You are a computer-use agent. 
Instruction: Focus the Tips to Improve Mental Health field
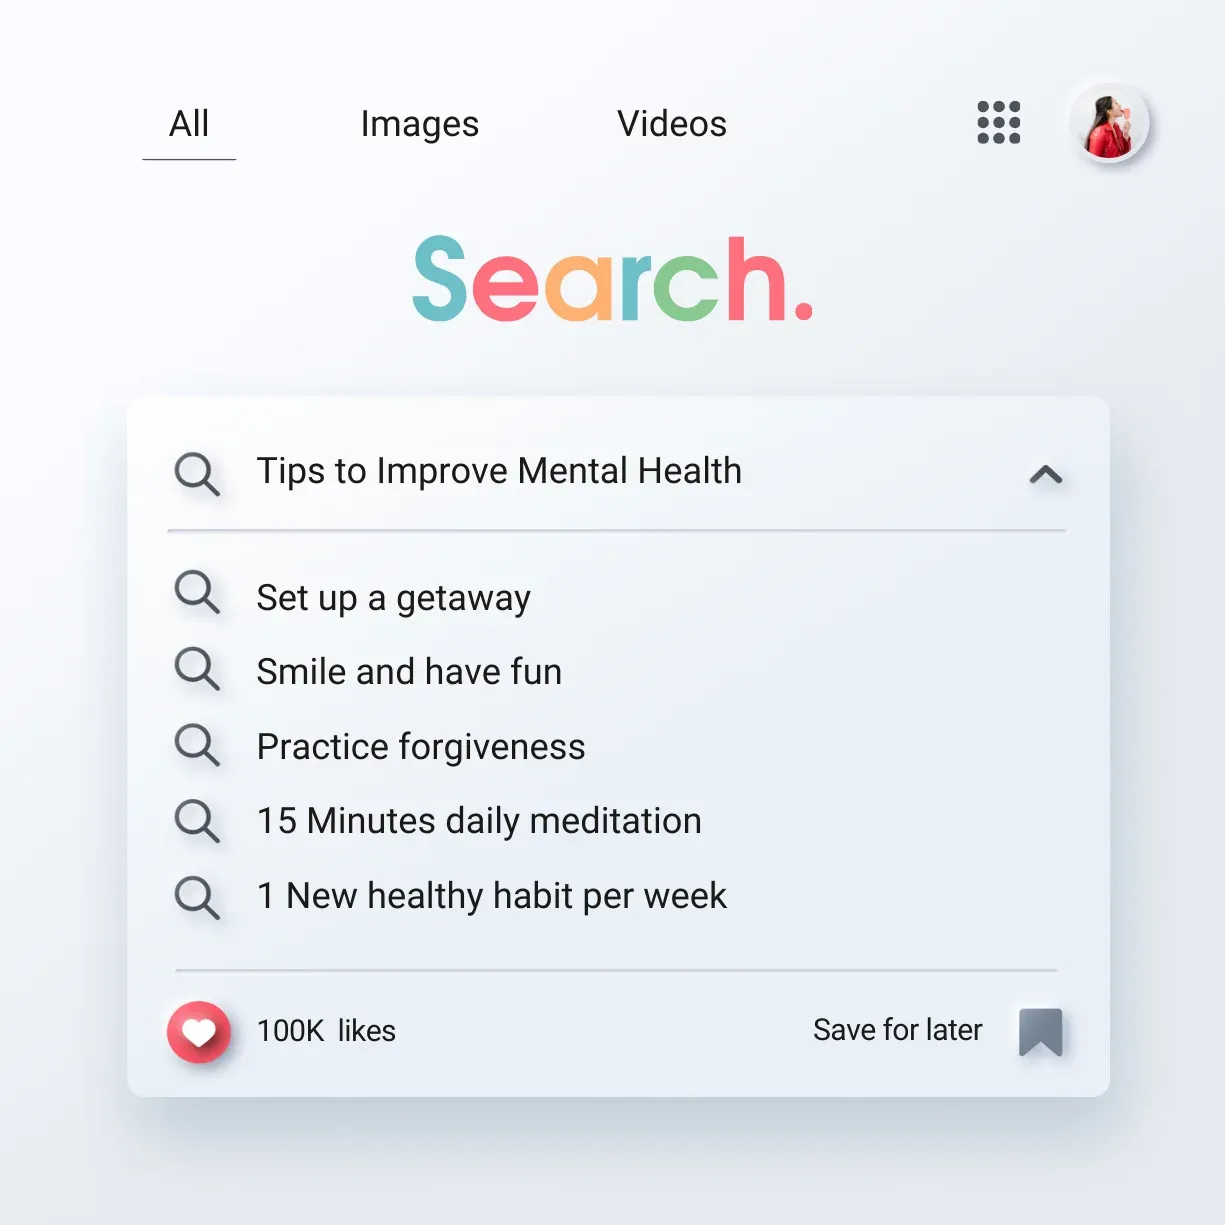coord(617,472)
